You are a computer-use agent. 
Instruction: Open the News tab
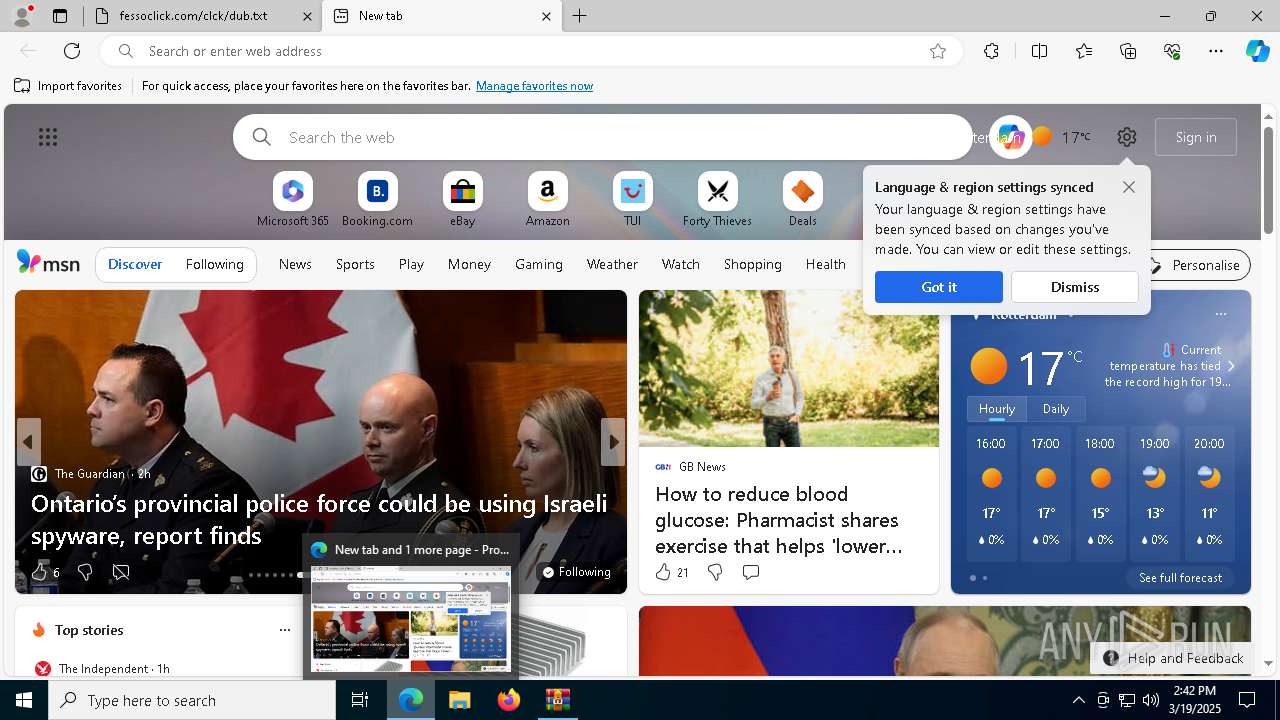click(295, 264)
